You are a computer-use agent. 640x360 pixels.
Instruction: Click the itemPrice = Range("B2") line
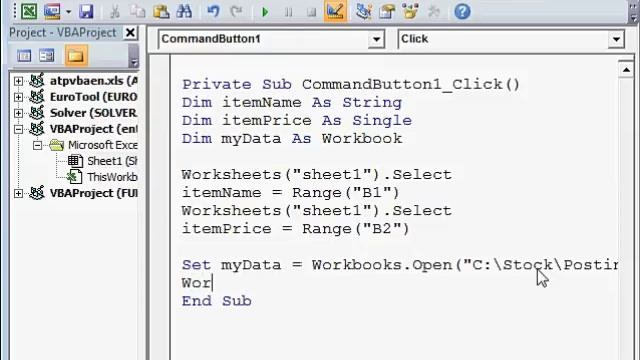296,229
